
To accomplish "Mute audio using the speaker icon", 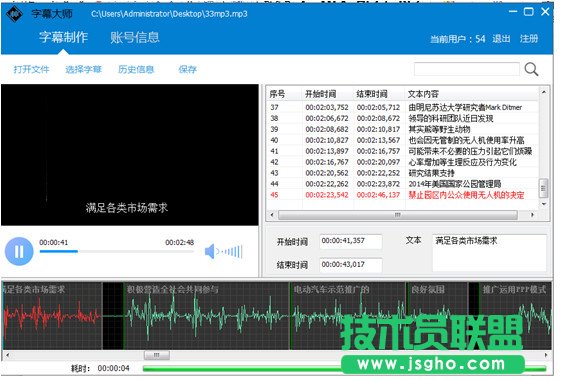I will coord(211,251).
